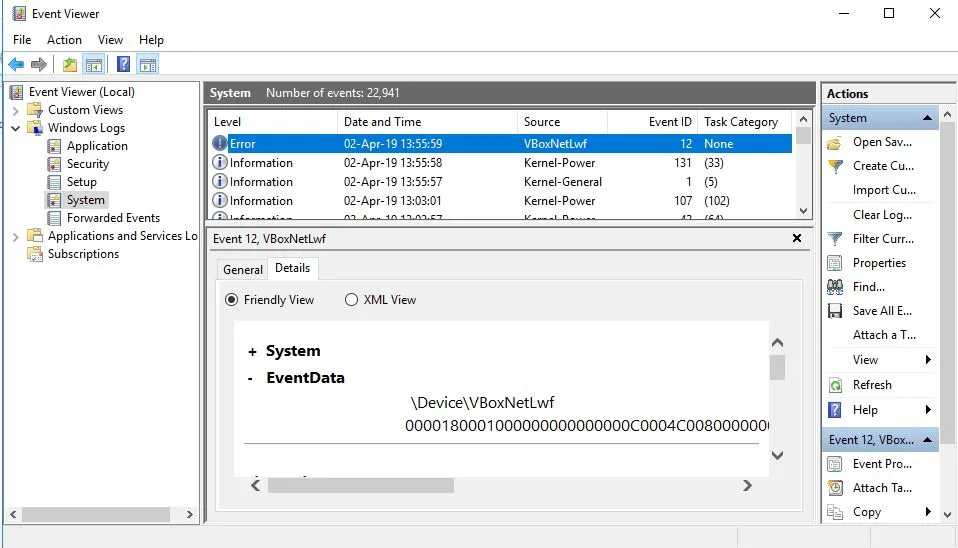Click the Filter Current Log funnel icon
This screenshot has width=958, height=548.
pyautogui.click(x=835, y=239)
